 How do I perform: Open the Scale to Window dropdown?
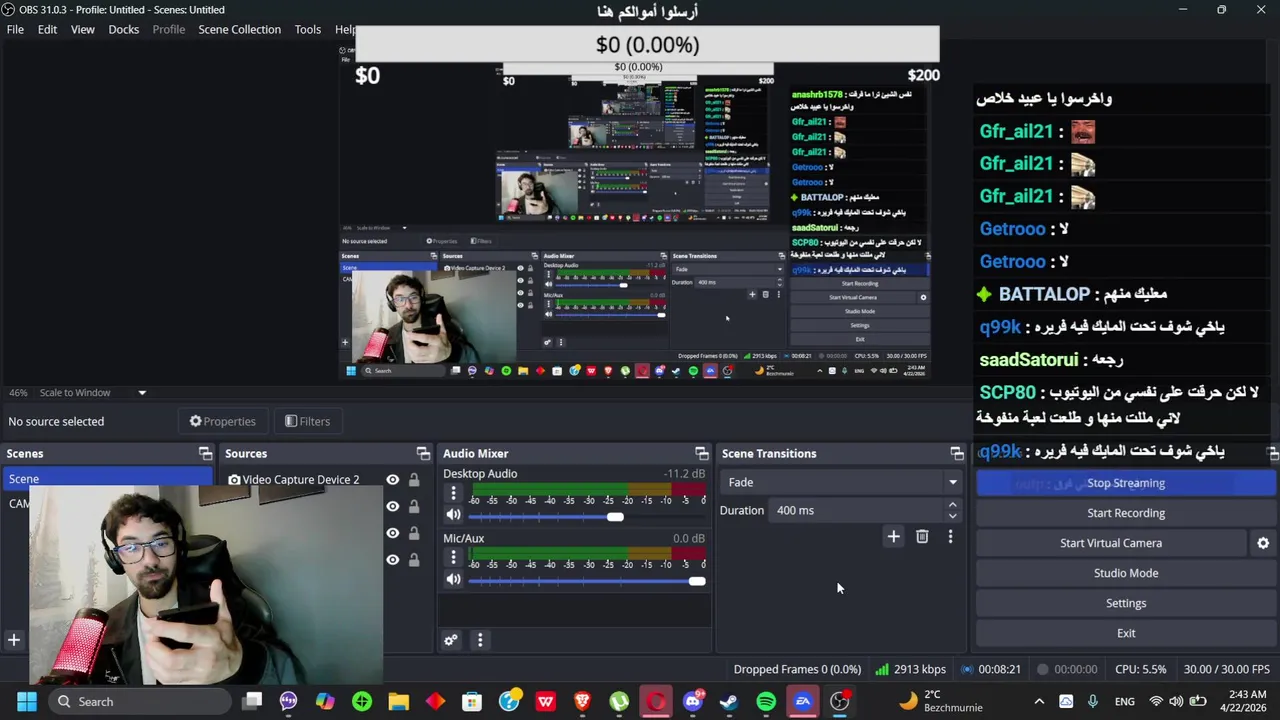(93, 392)
